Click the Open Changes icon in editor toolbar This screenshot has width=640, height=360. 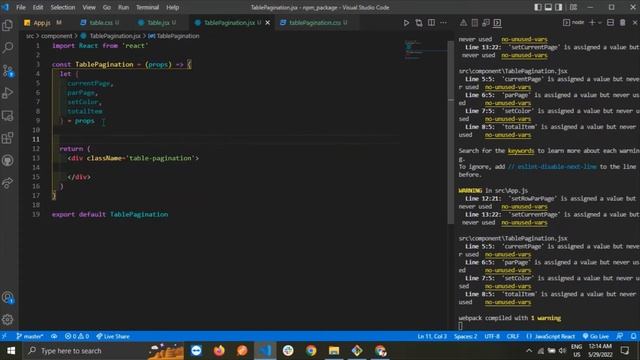419,23
